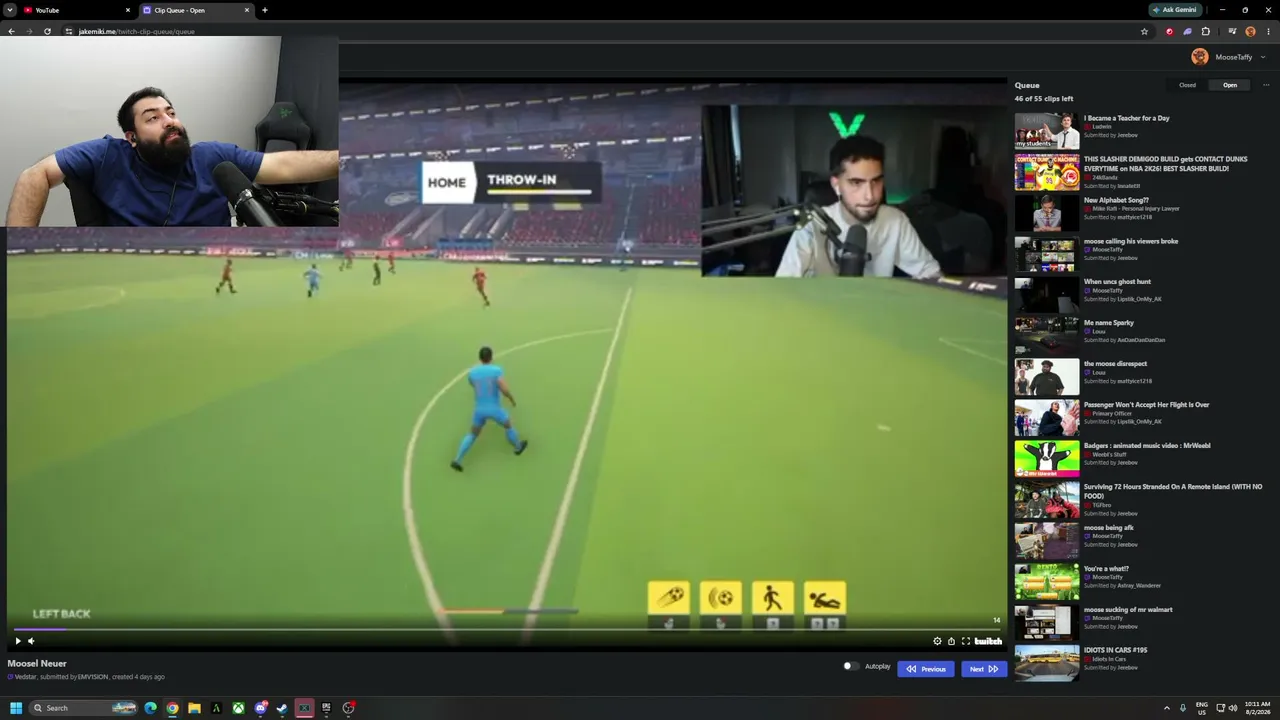Mute the clip volume
Screen dimensions: 1280x720
(31, 641)
